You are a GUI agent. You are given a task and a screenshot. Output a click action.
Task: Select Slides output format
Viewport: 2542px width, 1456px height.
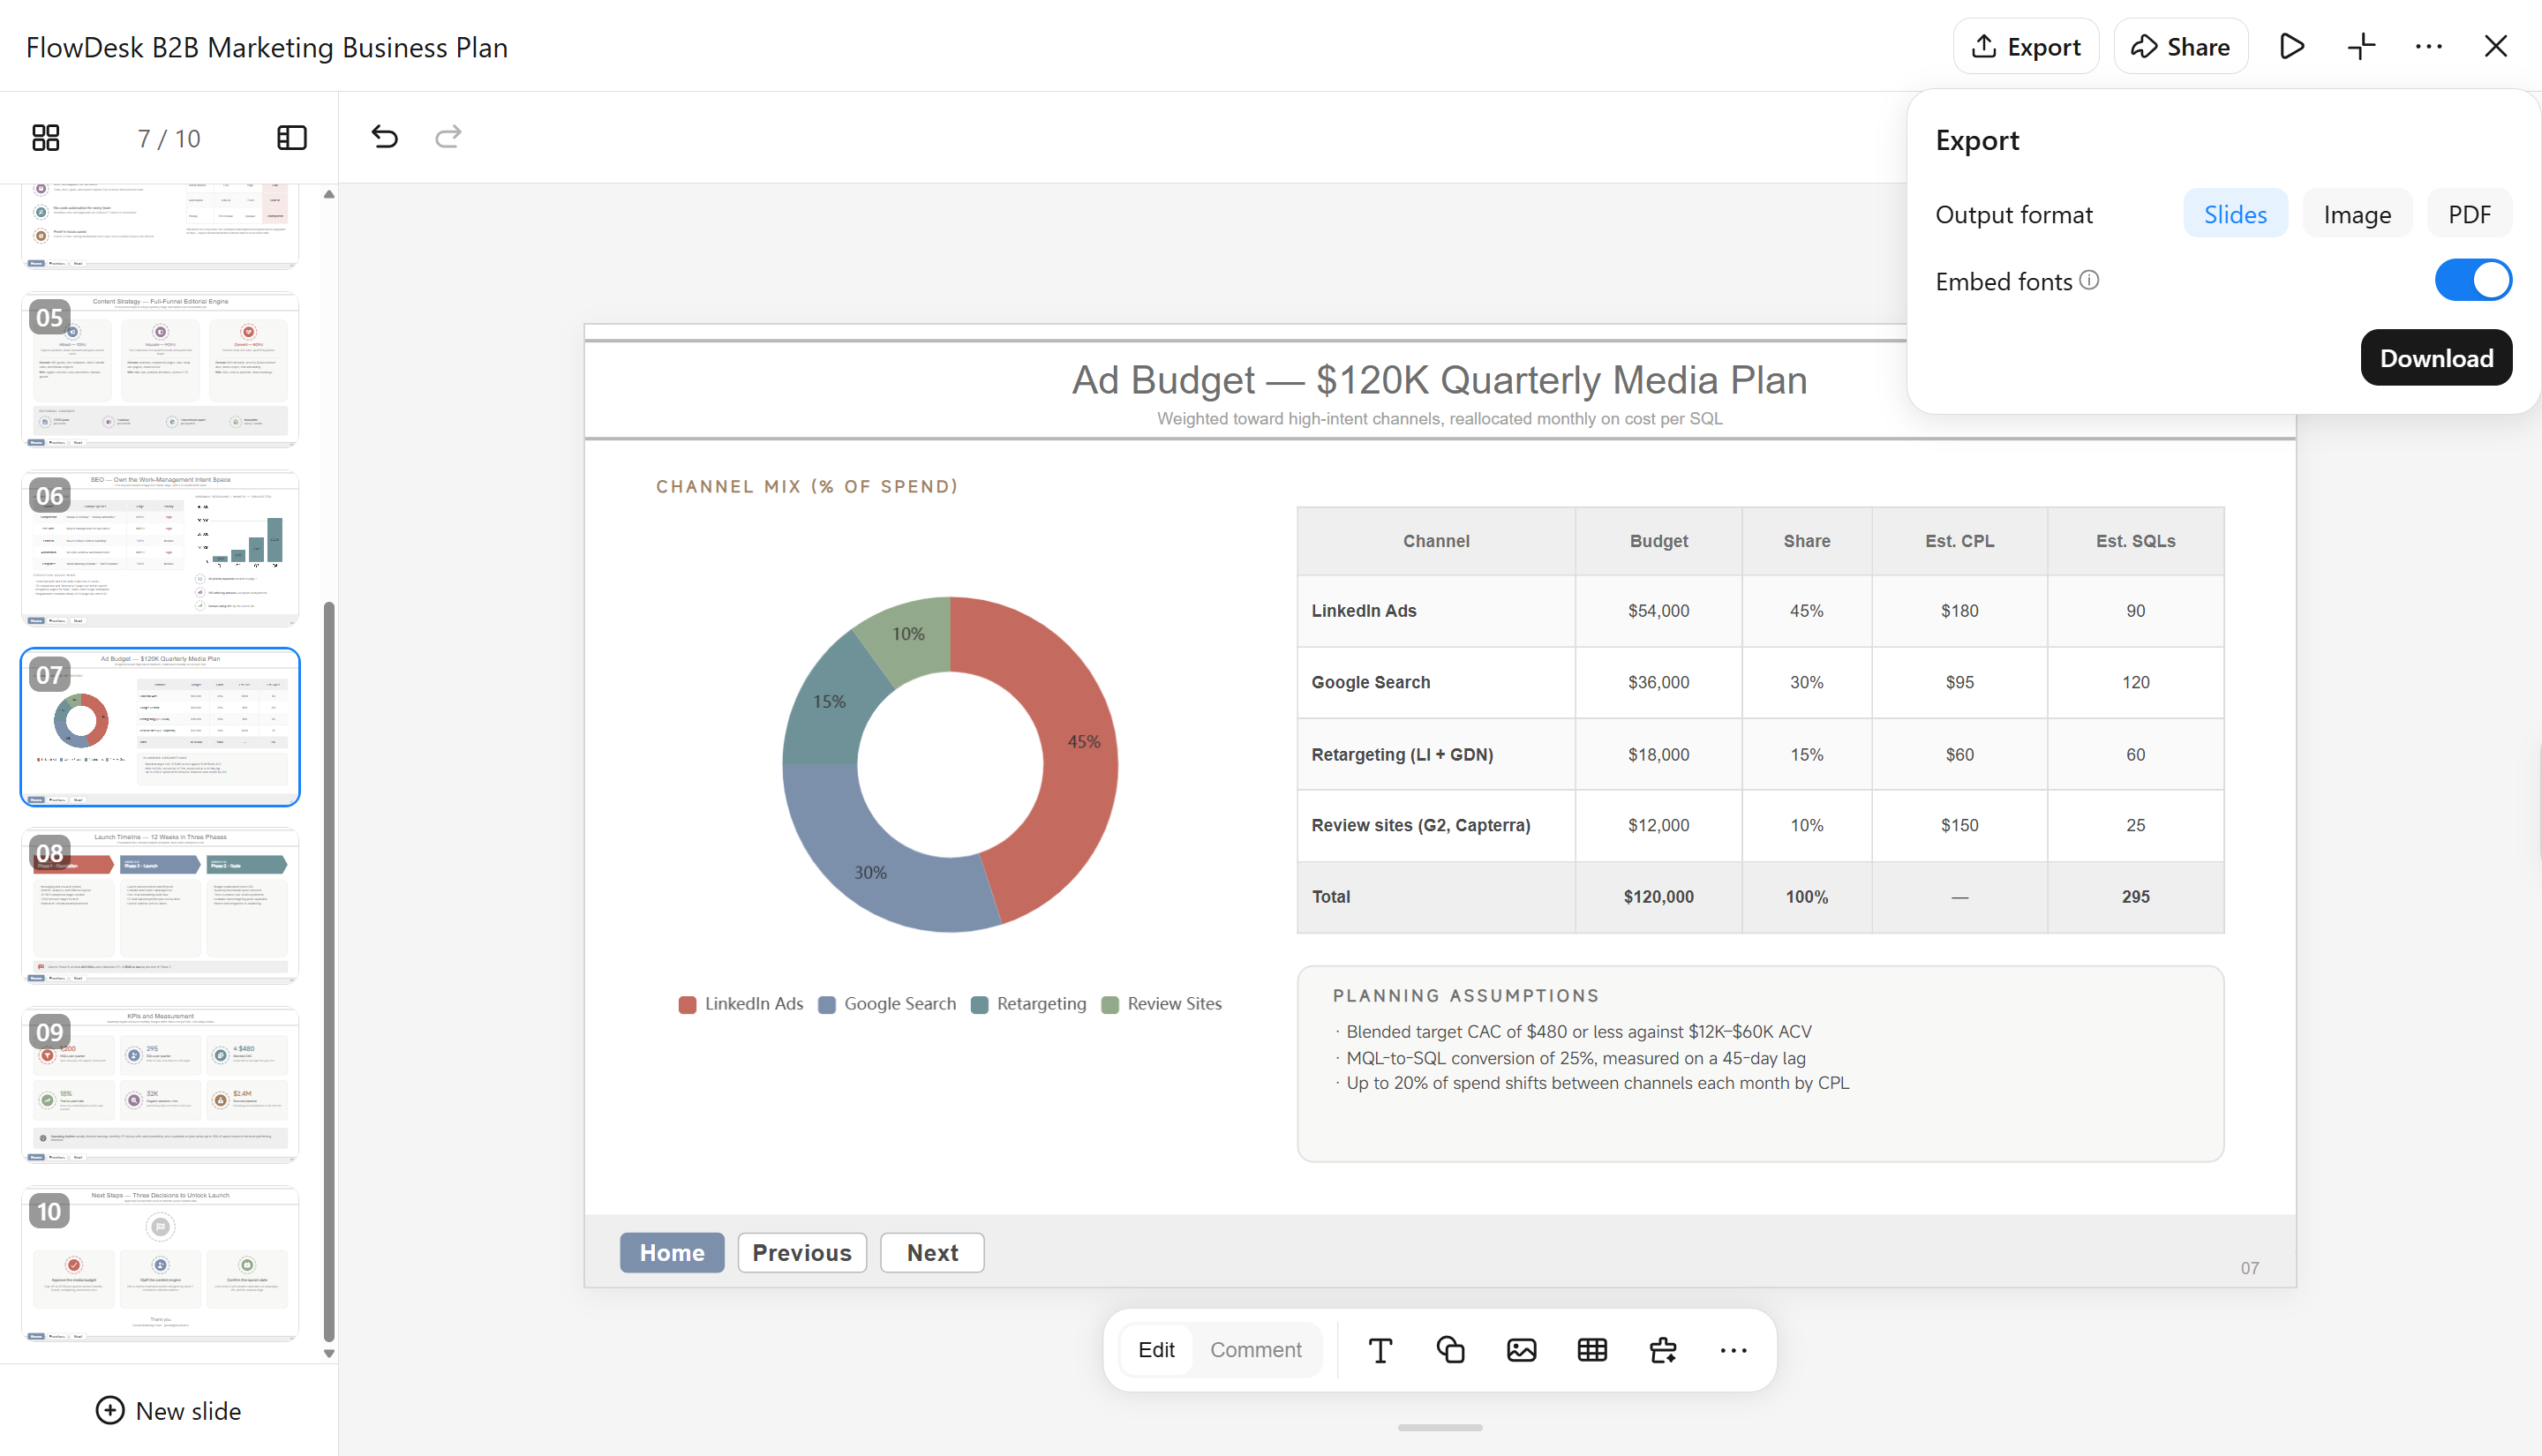[x=2235, y=214]
